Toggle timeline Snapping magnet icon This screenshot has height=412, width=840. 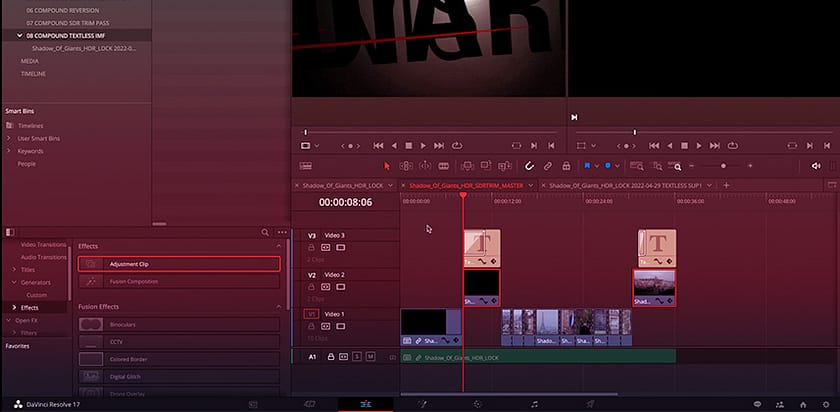pos(529,166)
